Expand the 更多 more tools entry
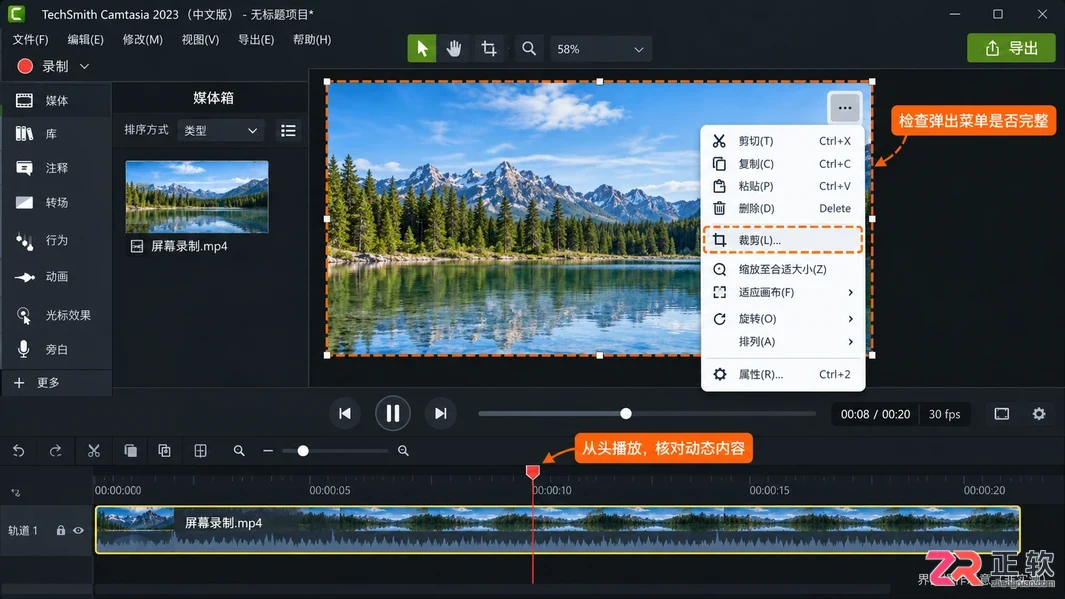1065x599 pixels. coord(56,383)
